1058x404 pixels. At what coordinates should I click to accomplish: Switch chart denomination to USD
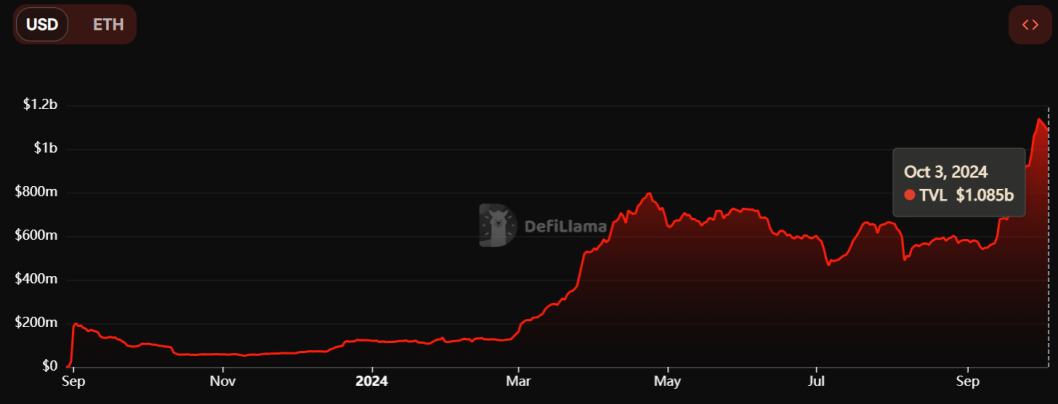coord(43,25)
